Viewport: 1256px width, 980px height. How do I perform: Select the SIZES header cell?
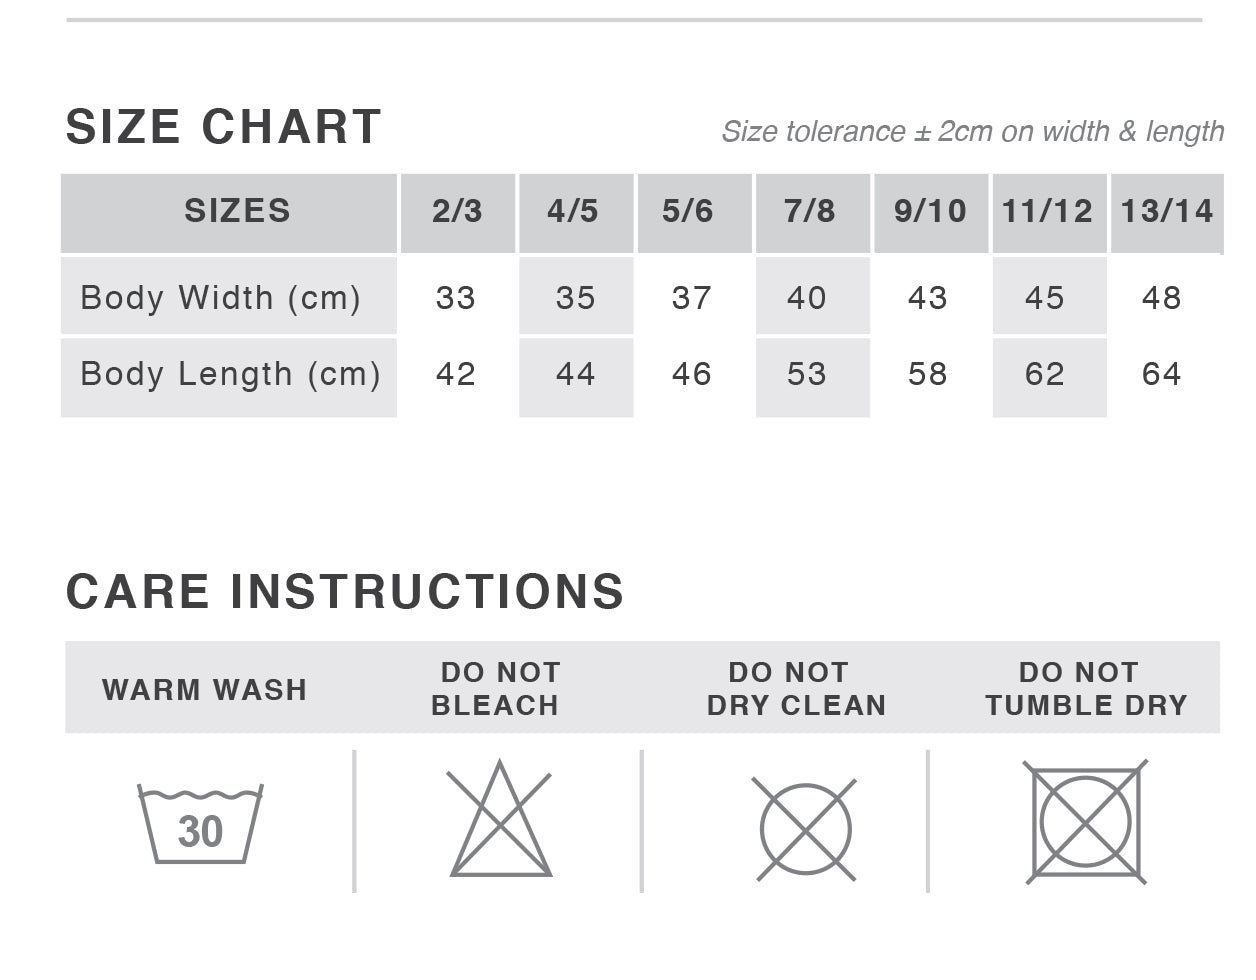pos(237,211)
